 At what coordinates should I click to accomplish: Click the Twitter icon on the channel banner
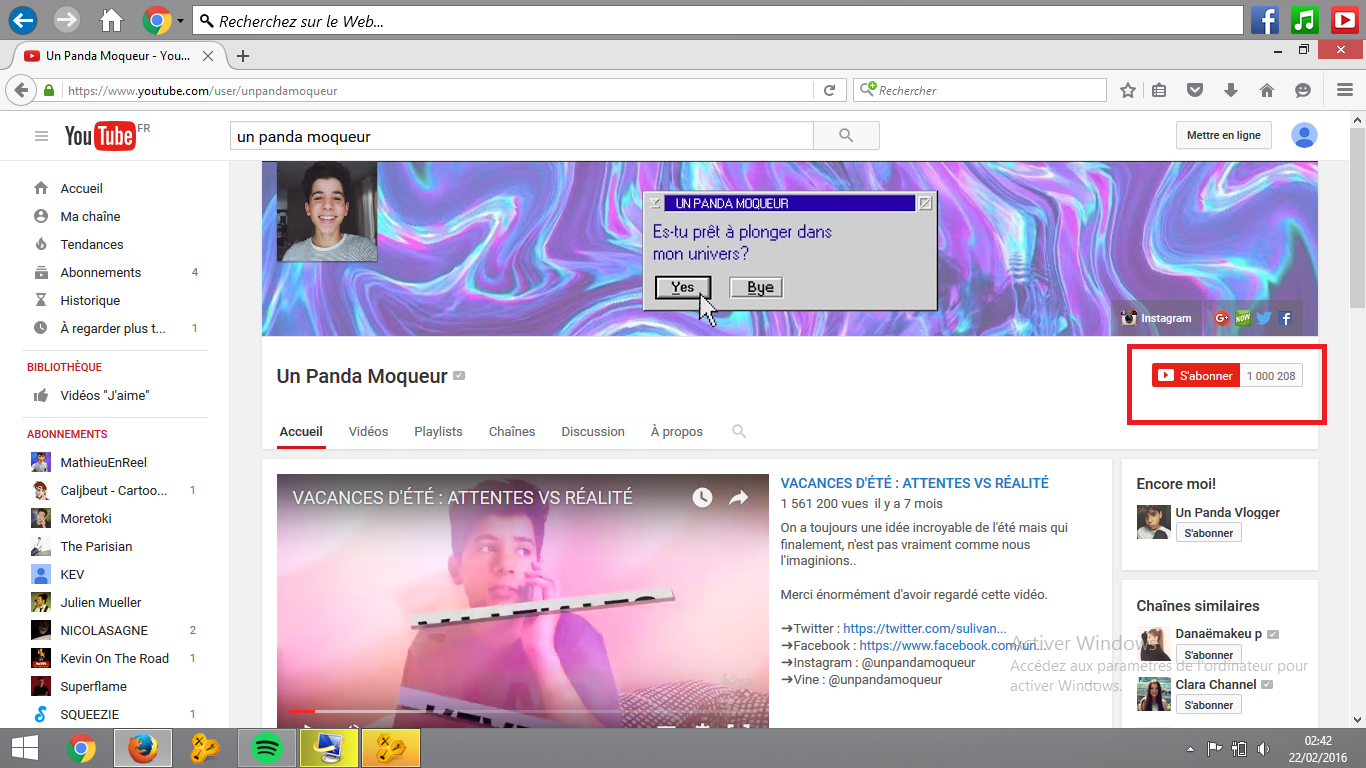[1264, 318]
